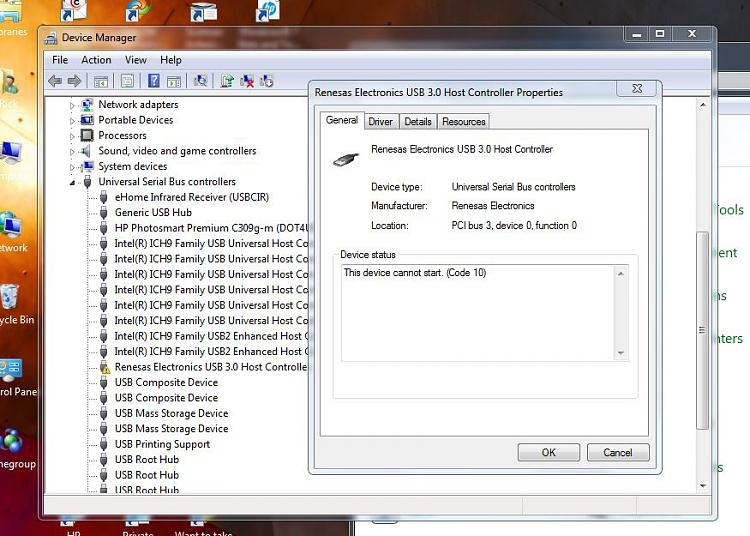Click Device status box scroll down arrow
The width and height of the screenshot is (750, 536).
621,353
